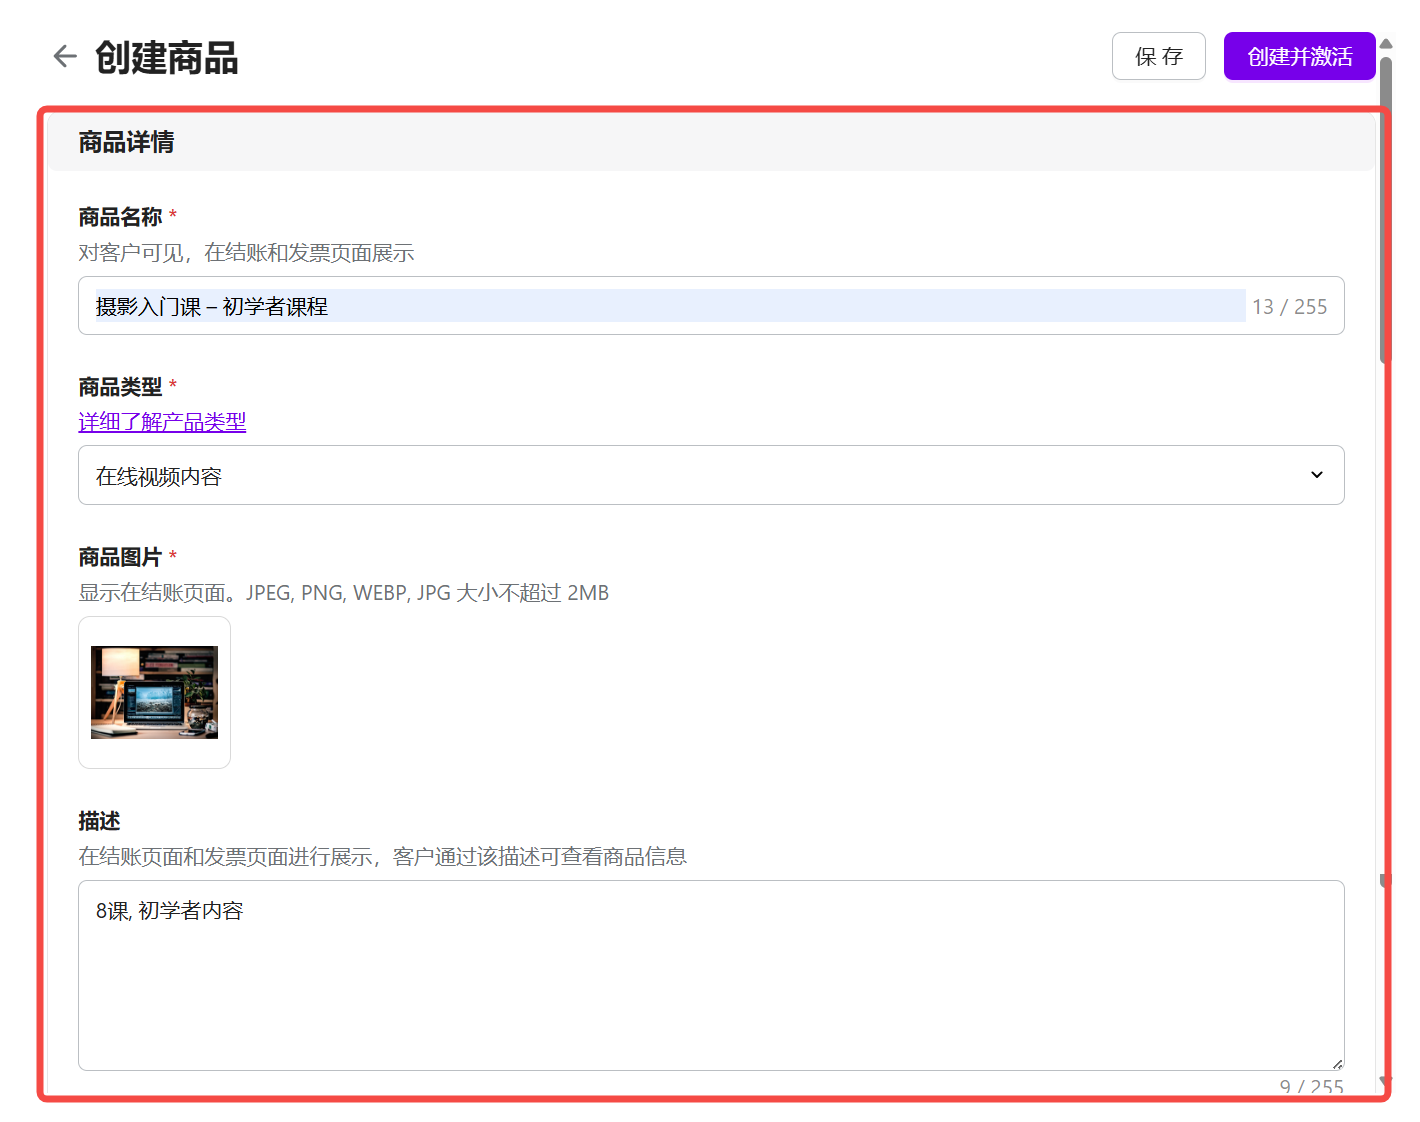Click the uploaded product image thumbnail
Screen dimensions: 1420x1122
point(154,692)
